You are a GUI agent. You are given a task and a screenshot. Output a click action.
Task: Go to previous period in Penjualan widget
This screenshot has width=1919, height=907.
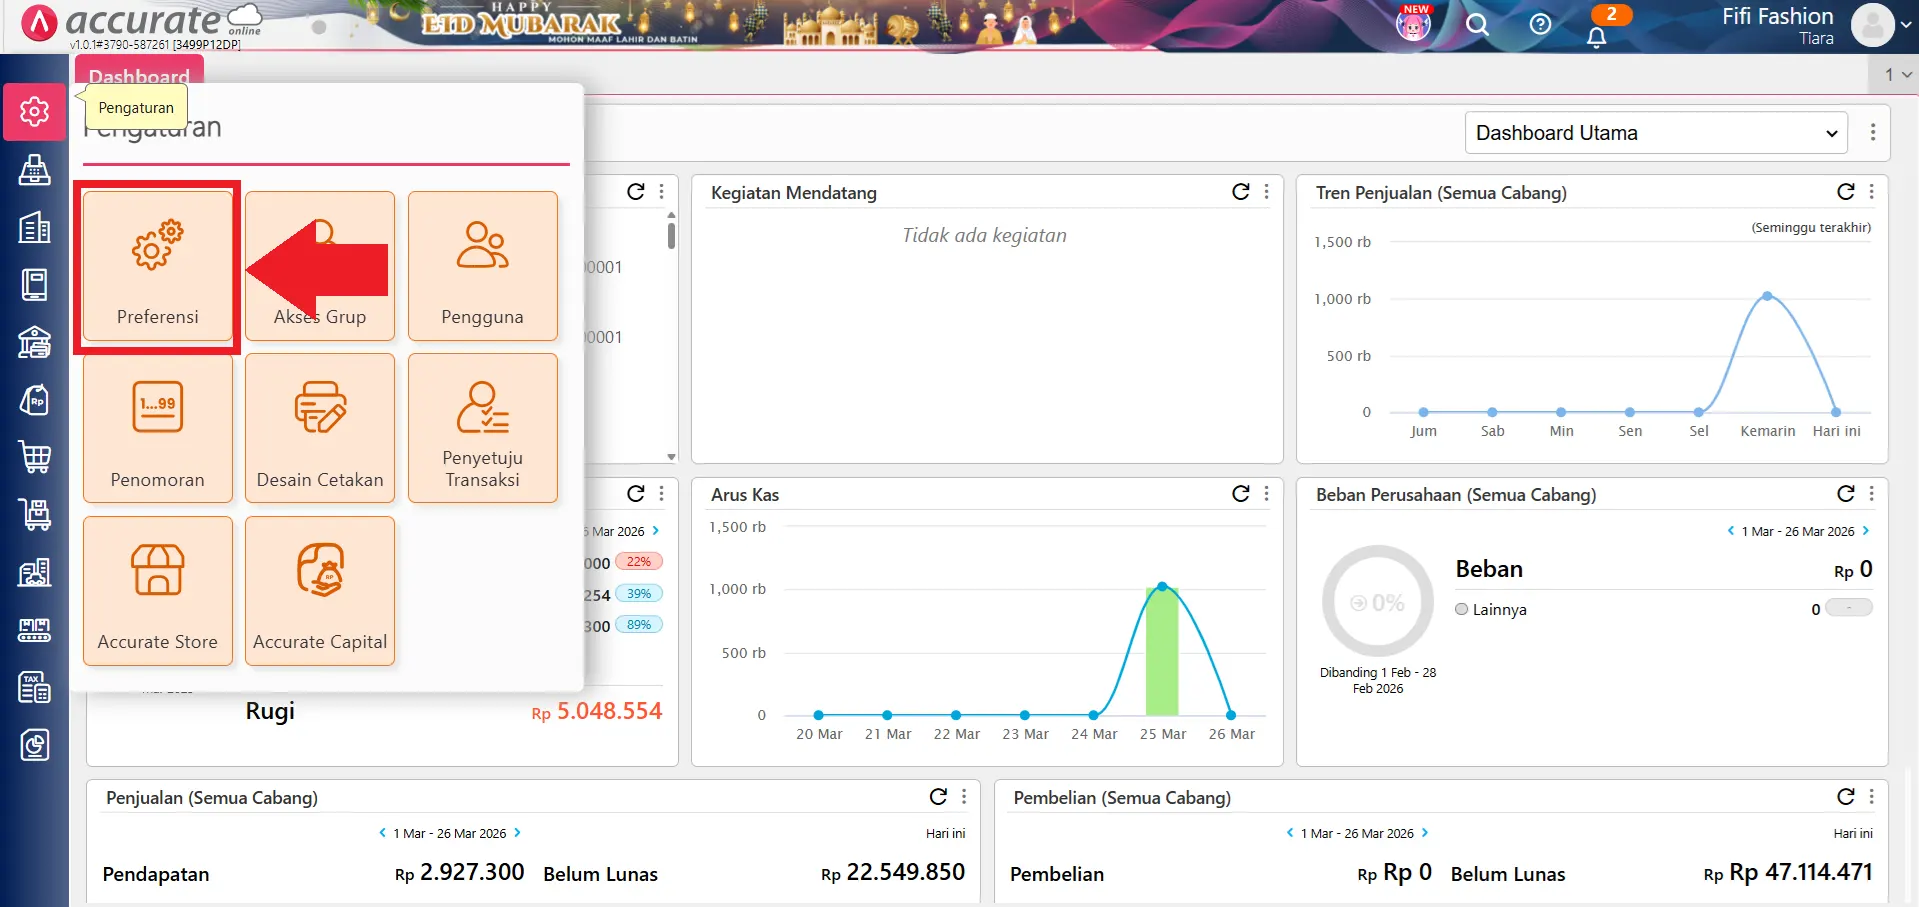pos(382,833)
